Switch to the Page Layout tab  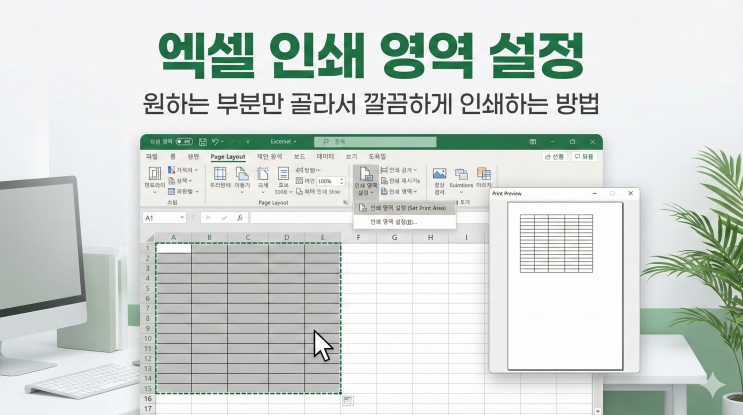point(228,157)
